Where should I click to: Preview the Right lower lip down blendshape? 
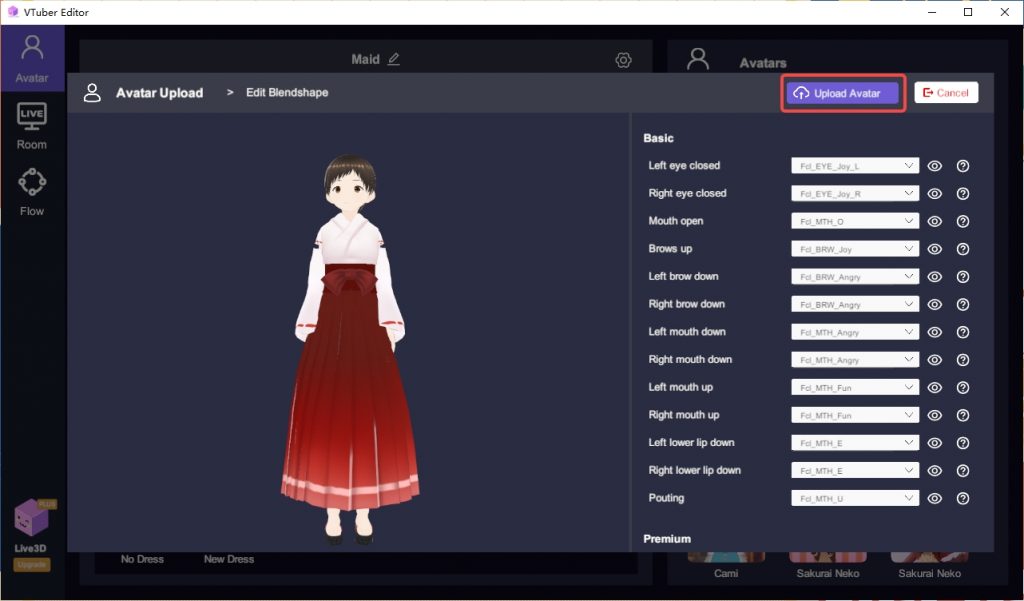(x=934, y=470)
